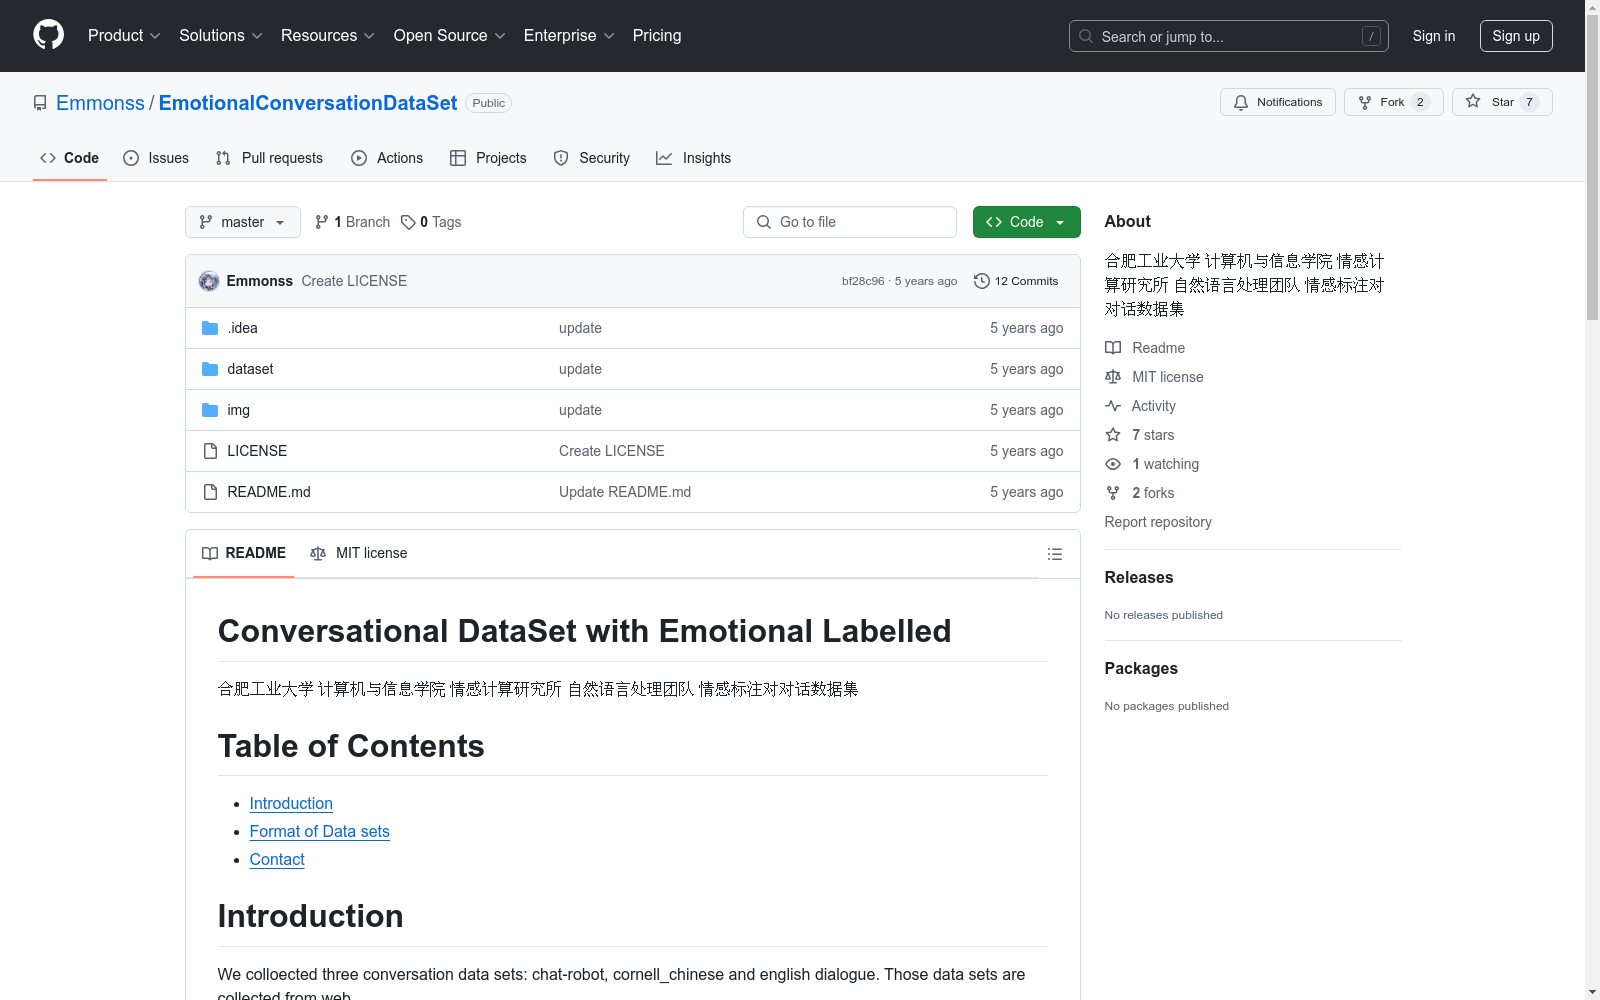1600x1000 pixels.
Task: Focus the Go to file input
Action: click(850, 222)
